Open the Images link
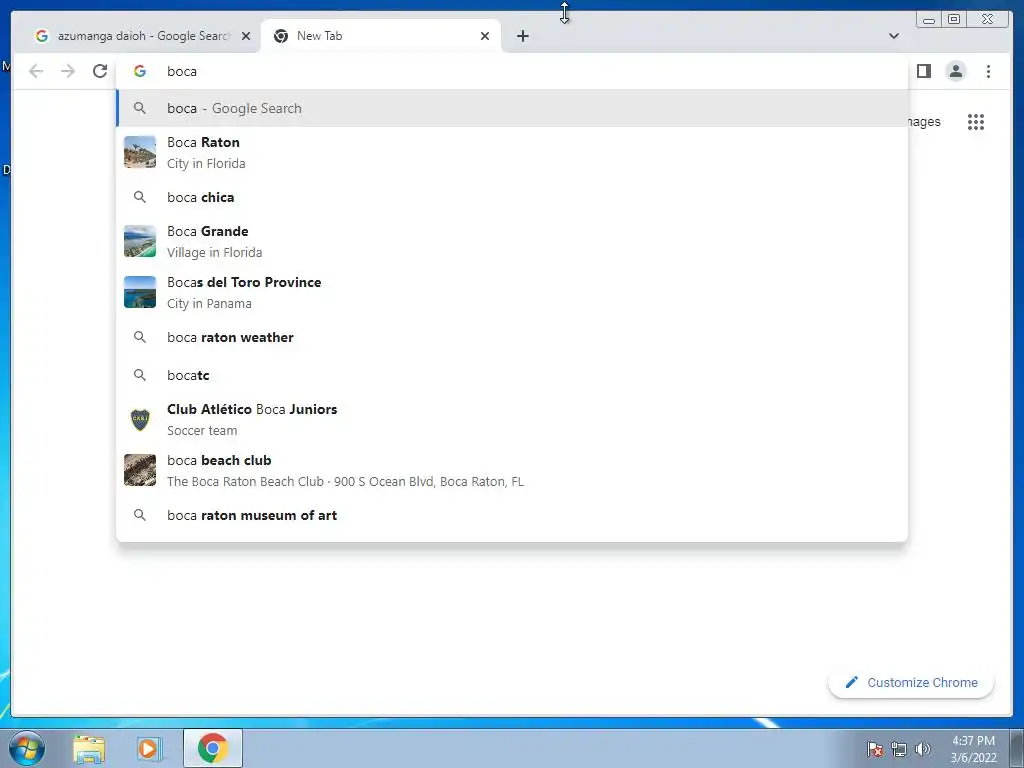Viewport: 1024px width, 768px height. coord(924,122)
